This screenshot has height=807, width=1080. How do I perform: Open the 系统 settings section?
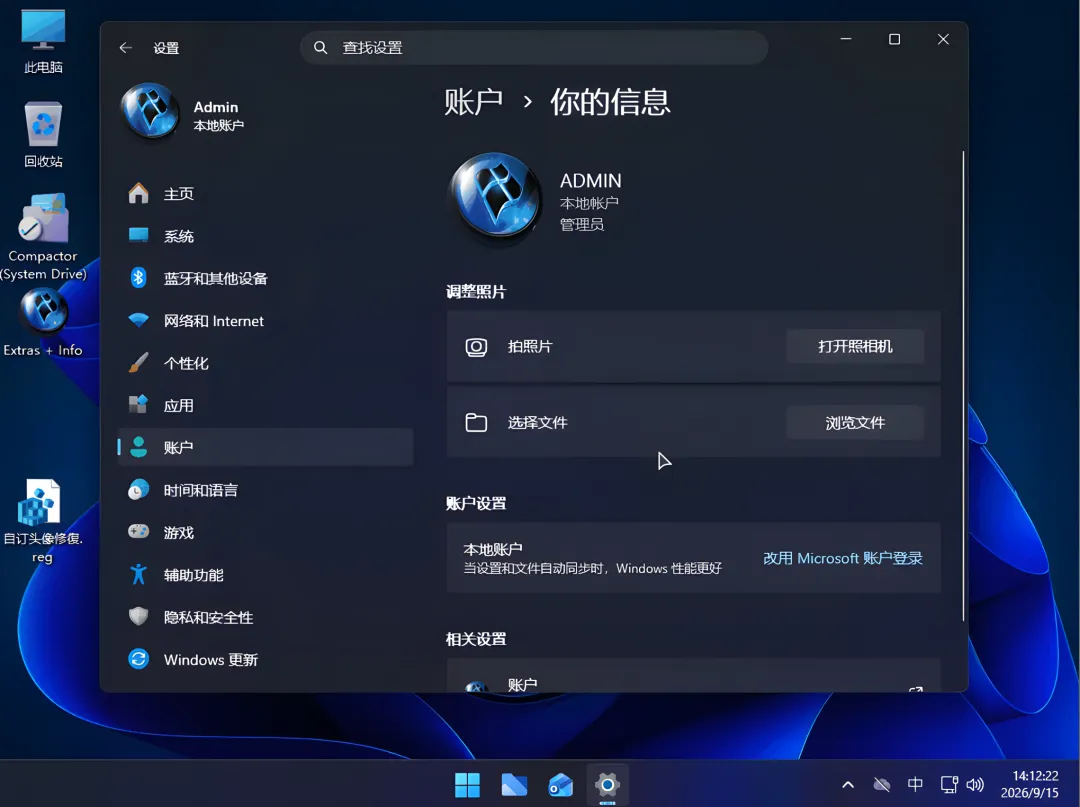pos(265,236)
